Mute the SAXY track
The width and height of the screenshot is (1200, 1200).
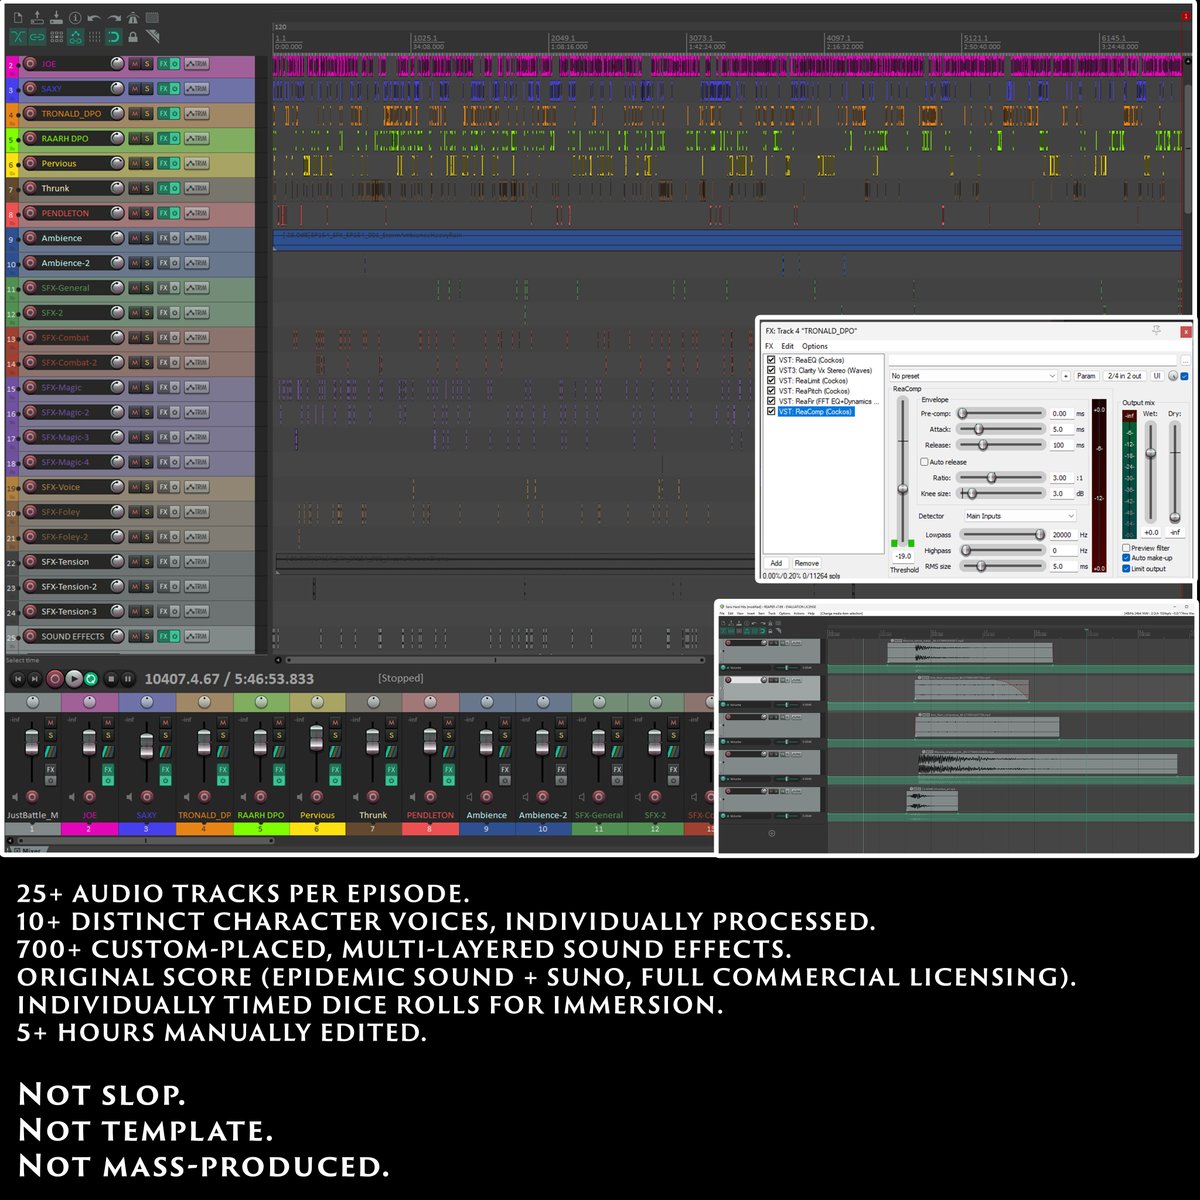(x=134, y=88)
